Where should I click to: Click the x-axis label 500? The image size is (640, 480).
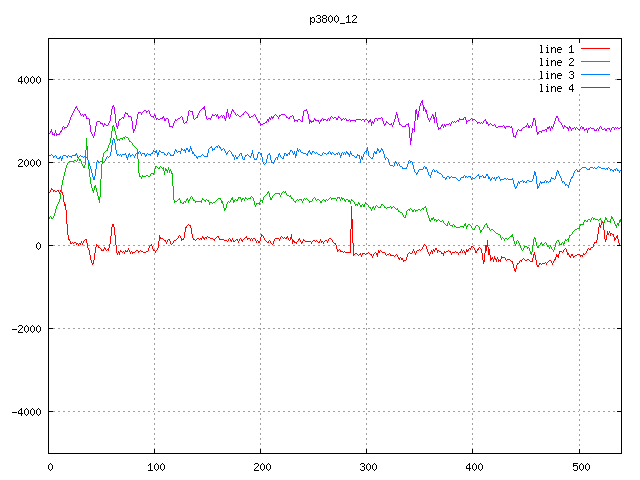pyautogui.click(x=581, y=467)
